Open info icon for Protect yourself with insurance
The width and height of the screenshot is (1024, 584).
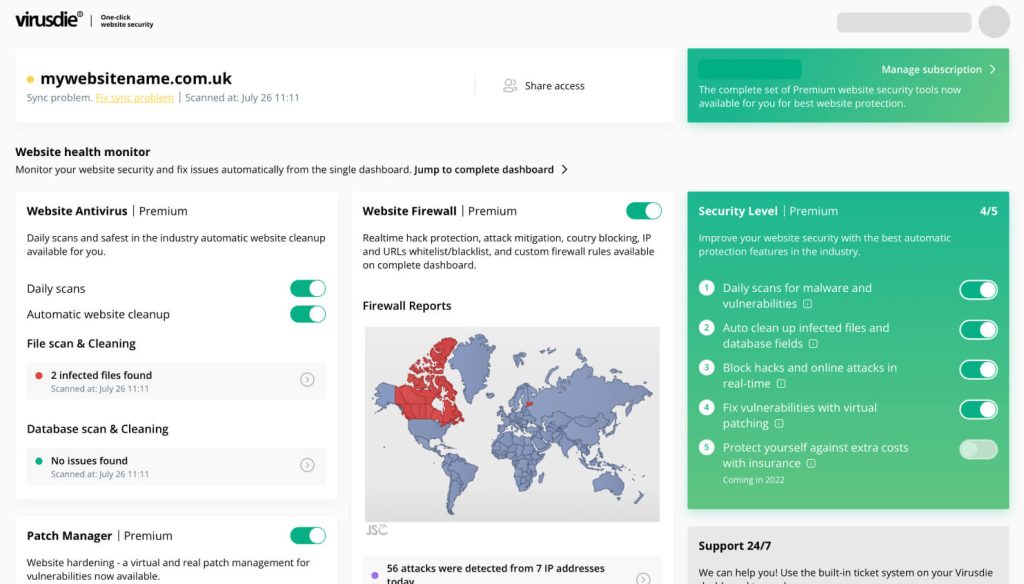coord(811,463)
